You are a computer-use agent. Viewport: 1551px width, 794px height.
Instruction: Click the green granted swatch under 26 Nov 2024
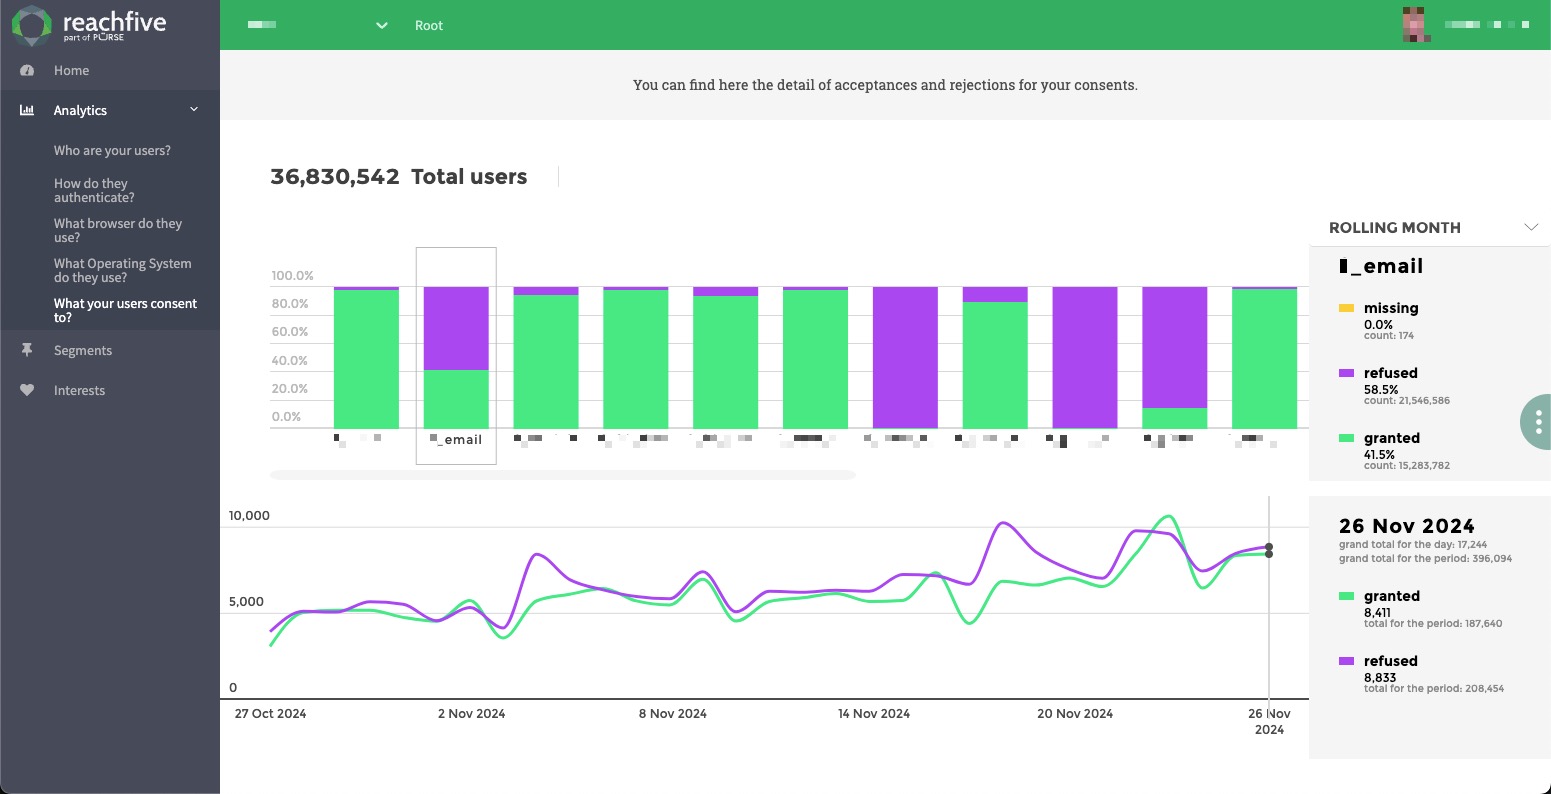pos(1347,596)
